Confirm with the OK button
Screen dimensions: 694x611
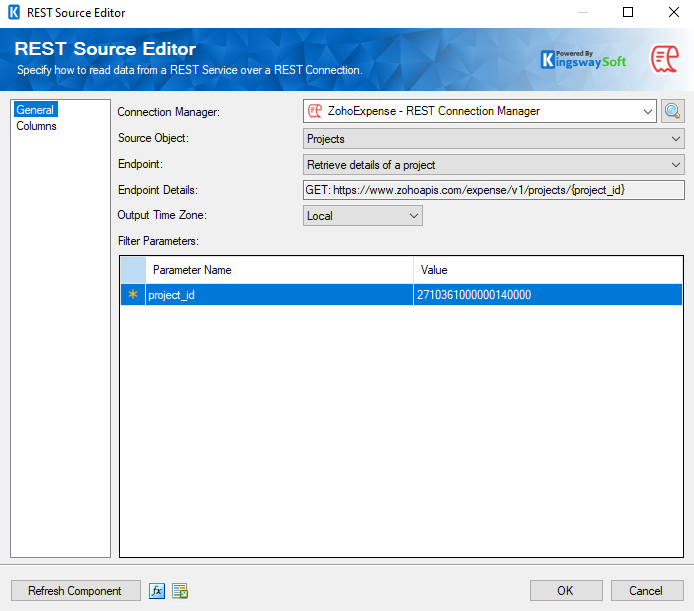coord(566,591)
